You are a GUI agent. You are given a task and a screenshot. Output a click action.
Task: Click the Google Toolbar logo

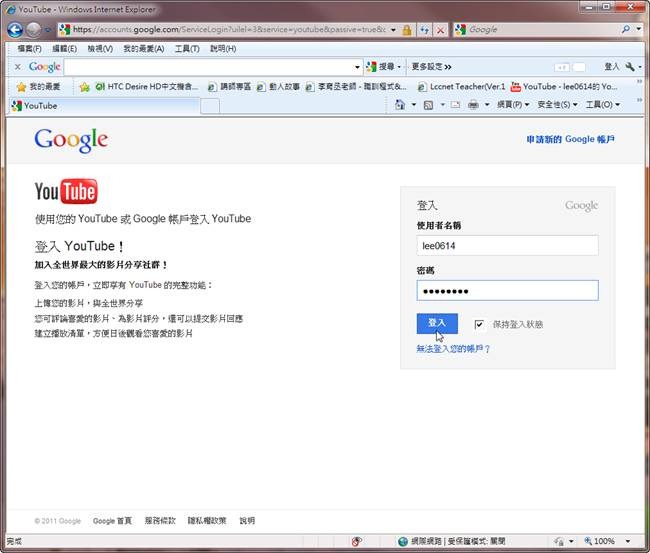point(44,67)
